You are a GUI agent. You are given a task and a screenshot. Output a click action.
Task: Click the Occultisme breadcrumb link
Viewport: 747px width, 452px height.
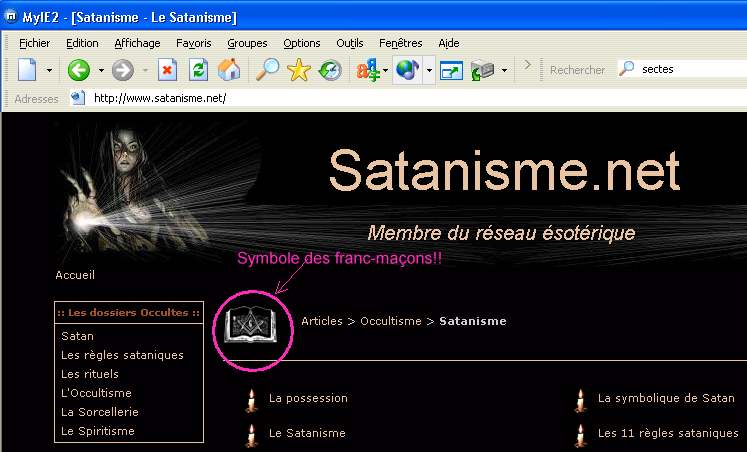coord(391,321)
